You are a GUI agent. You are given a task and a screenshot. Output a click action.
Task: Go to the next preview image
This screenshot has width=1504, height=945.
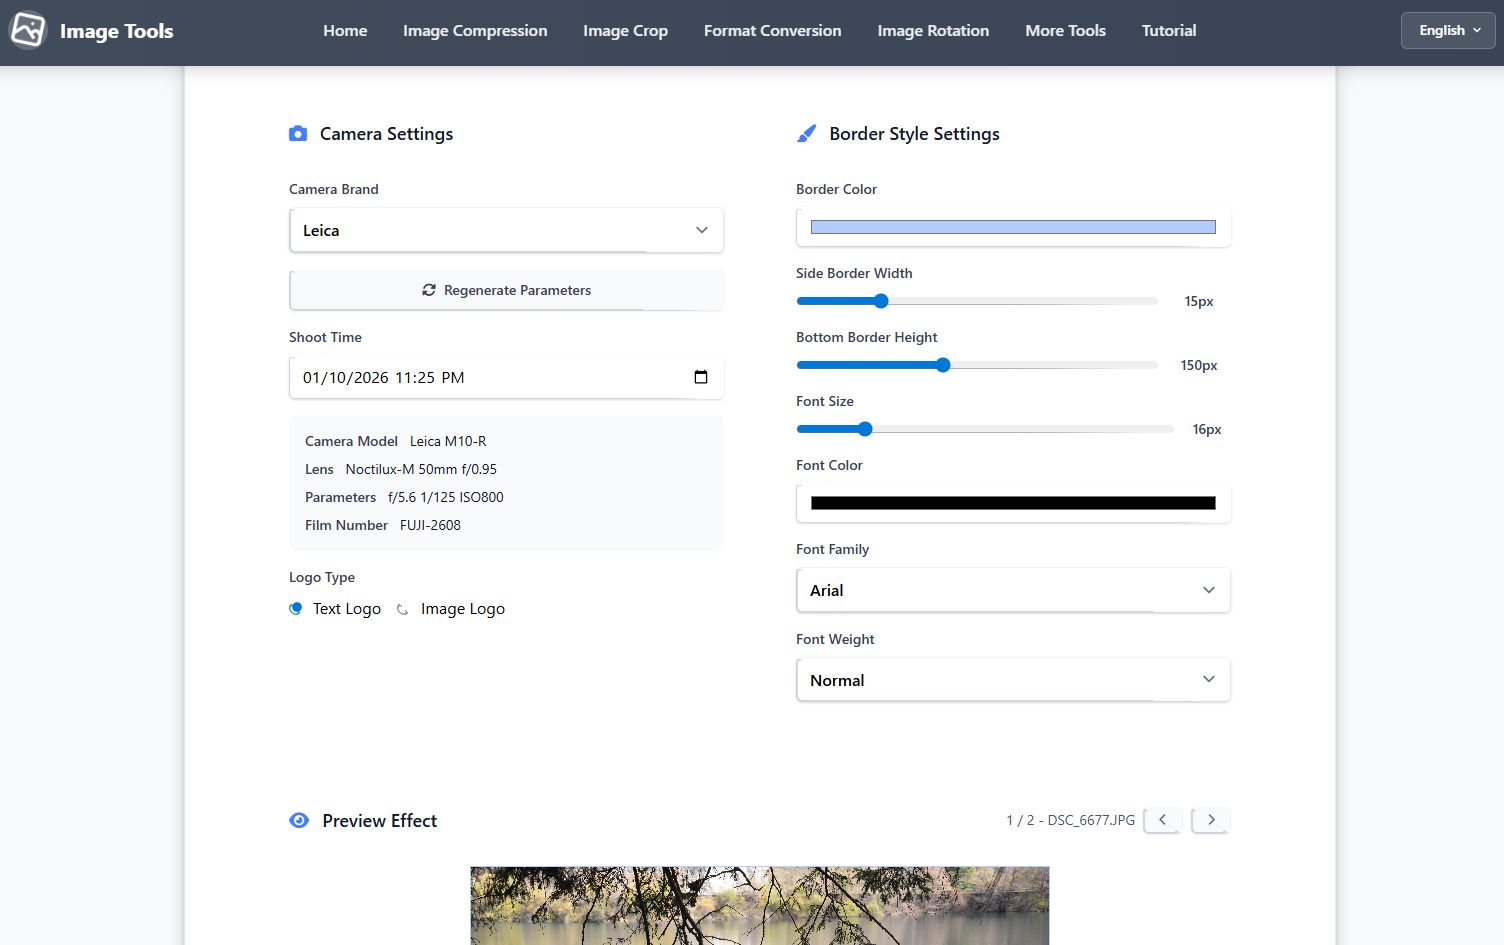pyautogui.click(x=1211, y=820)
